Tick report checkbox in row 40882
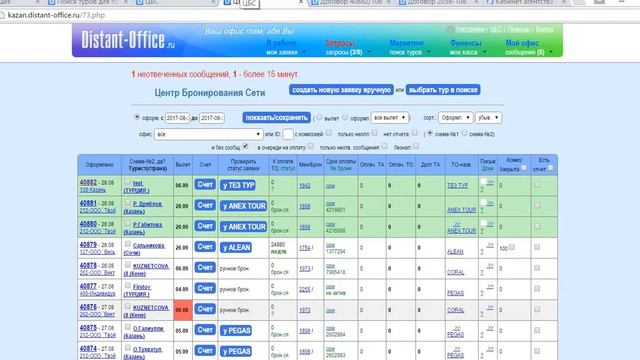This screenshot has height=360, width=640. pyautogui.click(x=537, y=184)
